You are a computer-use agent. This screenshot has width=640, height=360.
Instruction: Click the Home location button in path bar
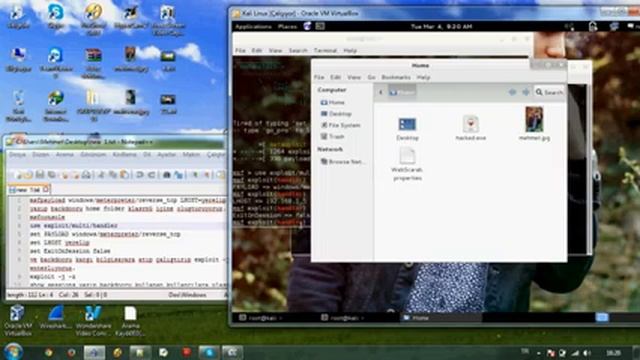(402, 92)
